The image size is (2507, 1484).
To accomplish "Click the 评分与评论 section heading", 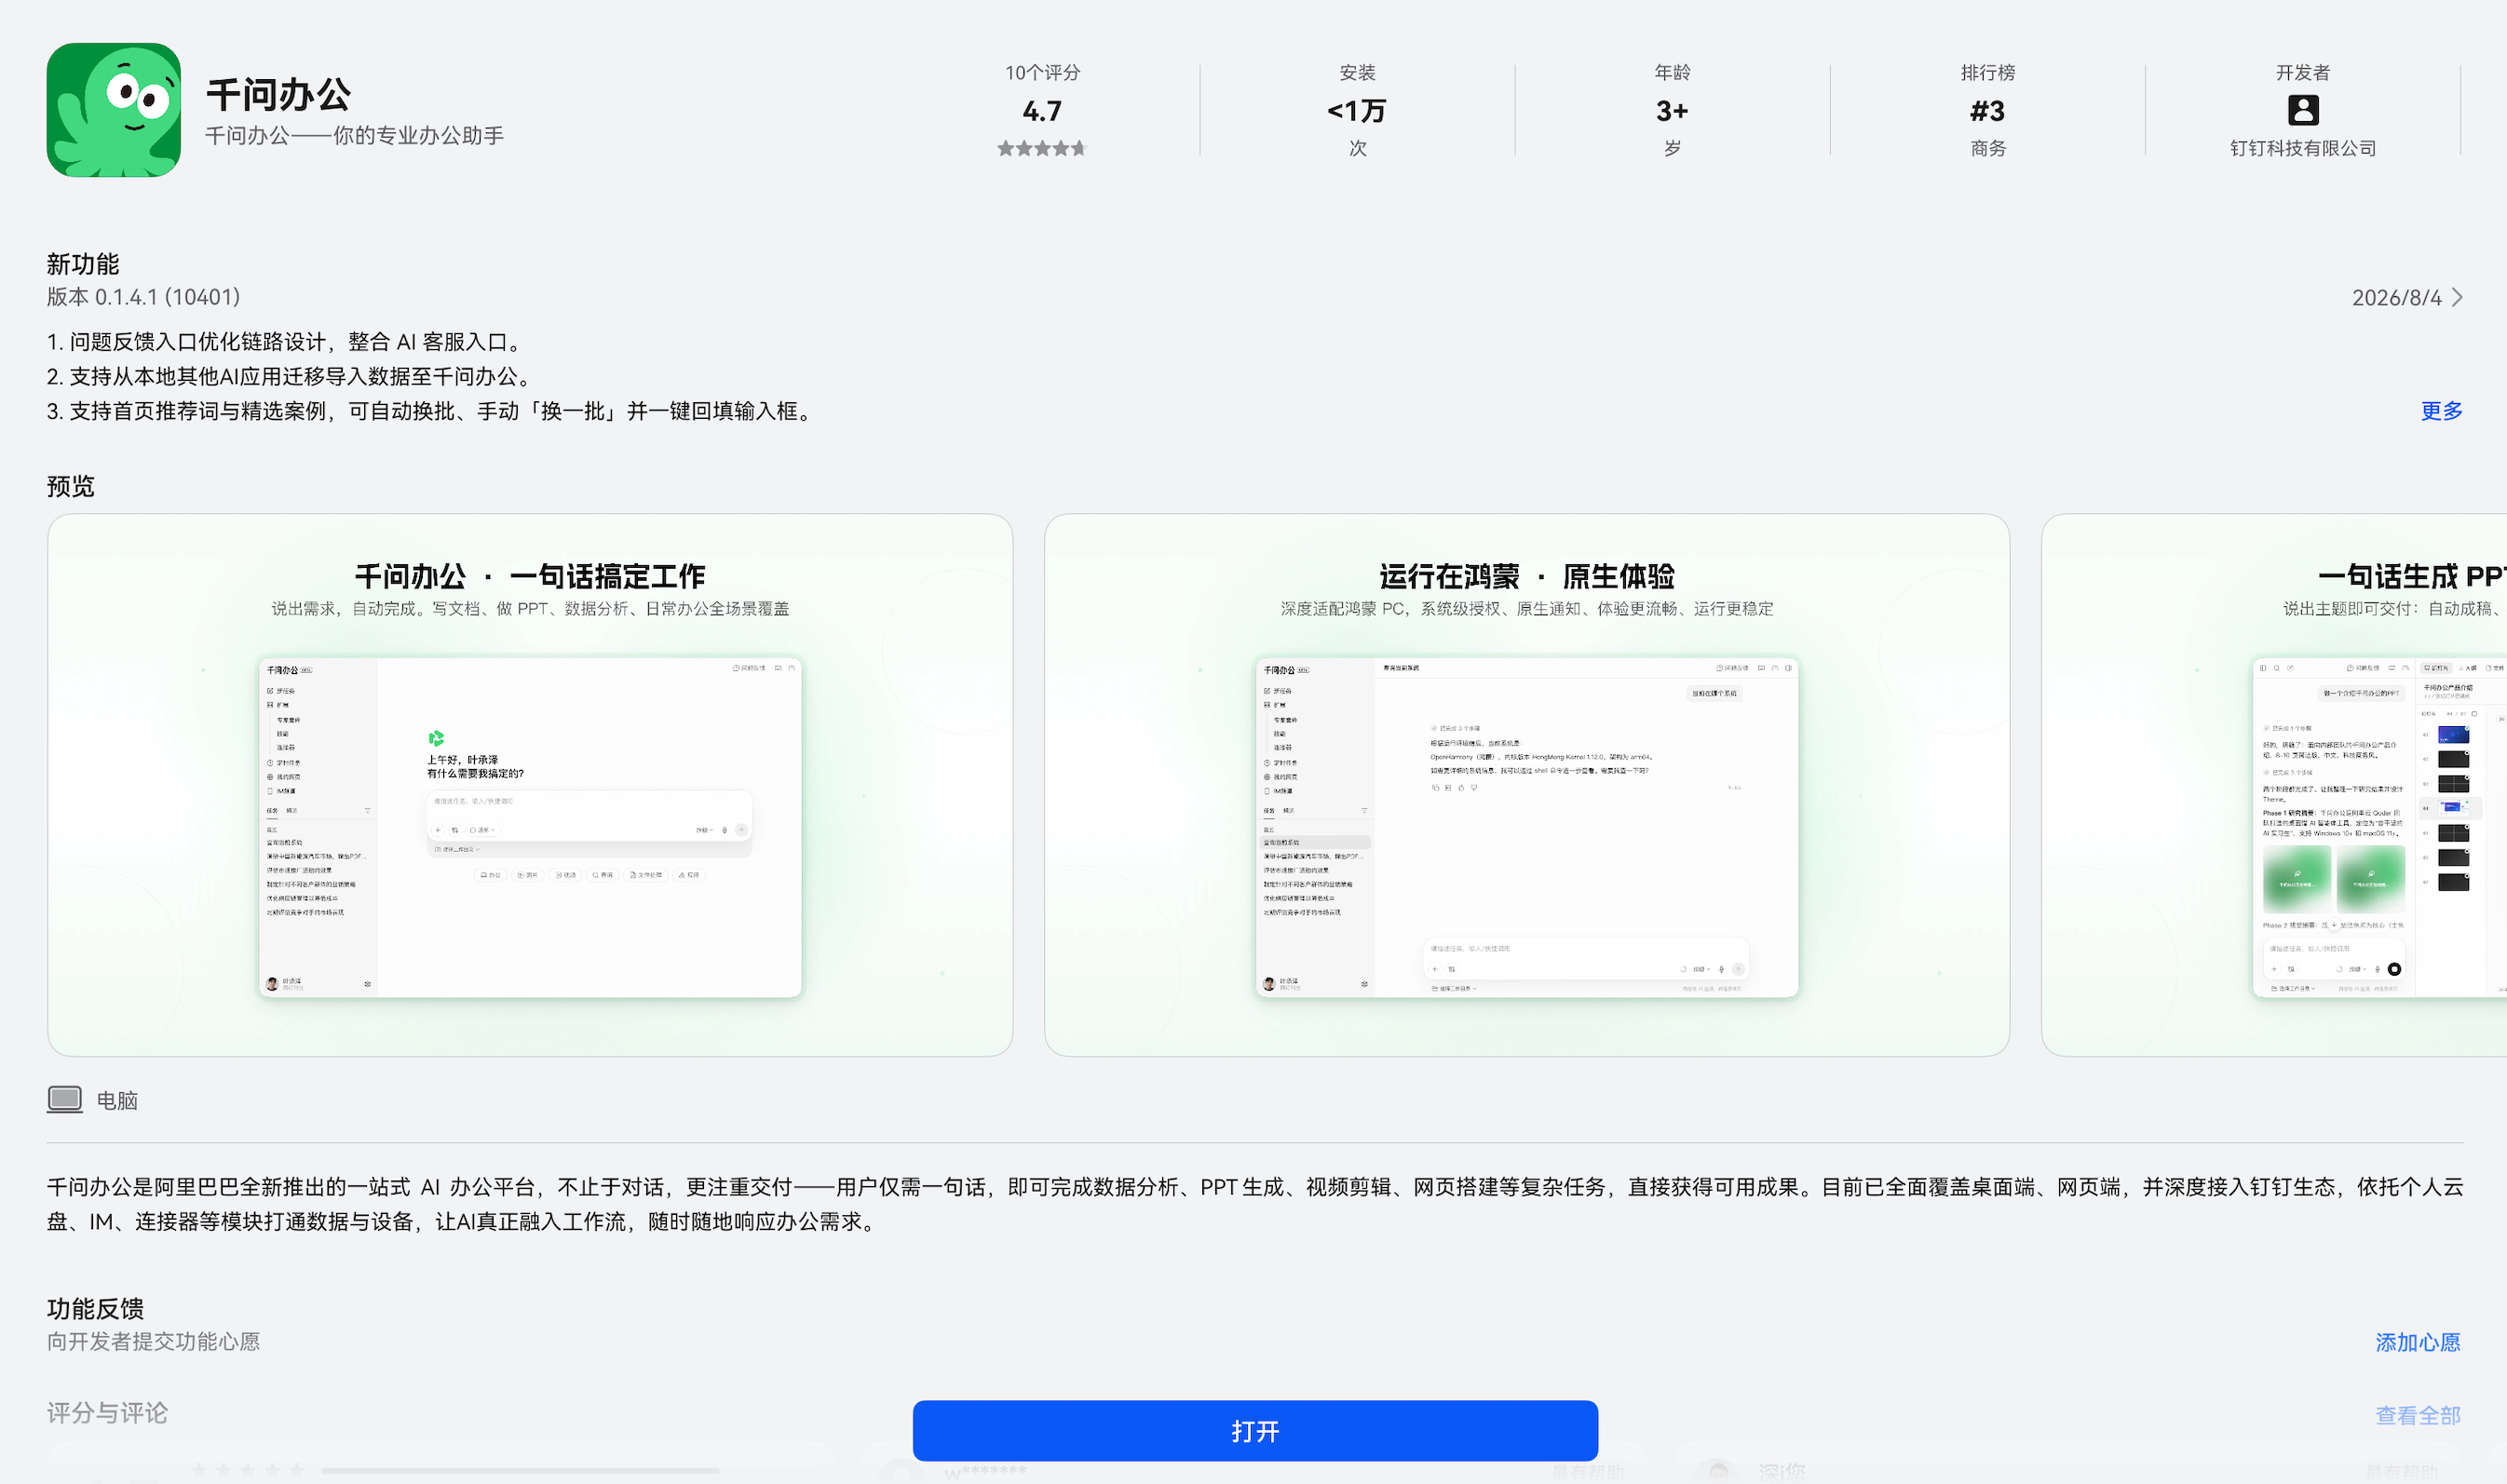I will (107, 1412).
